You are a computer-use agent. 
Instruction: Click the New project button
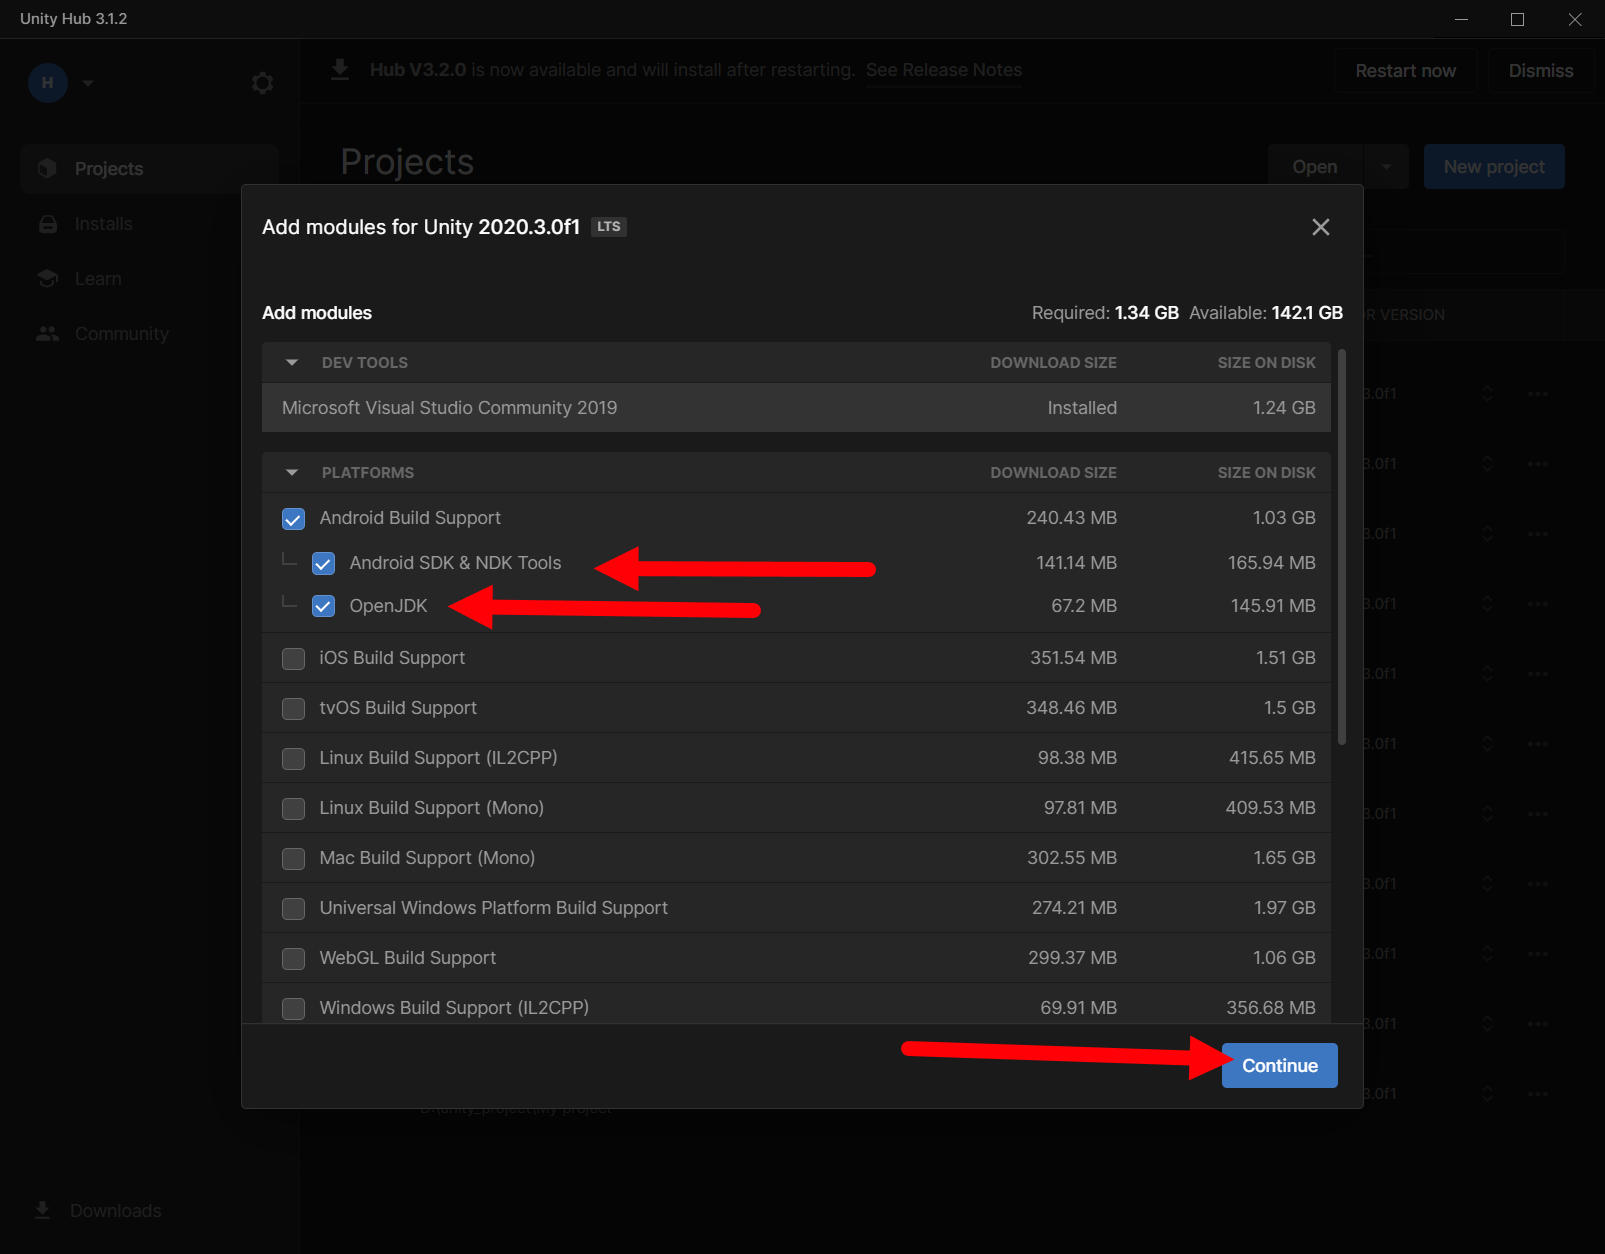pos(1494,167)
